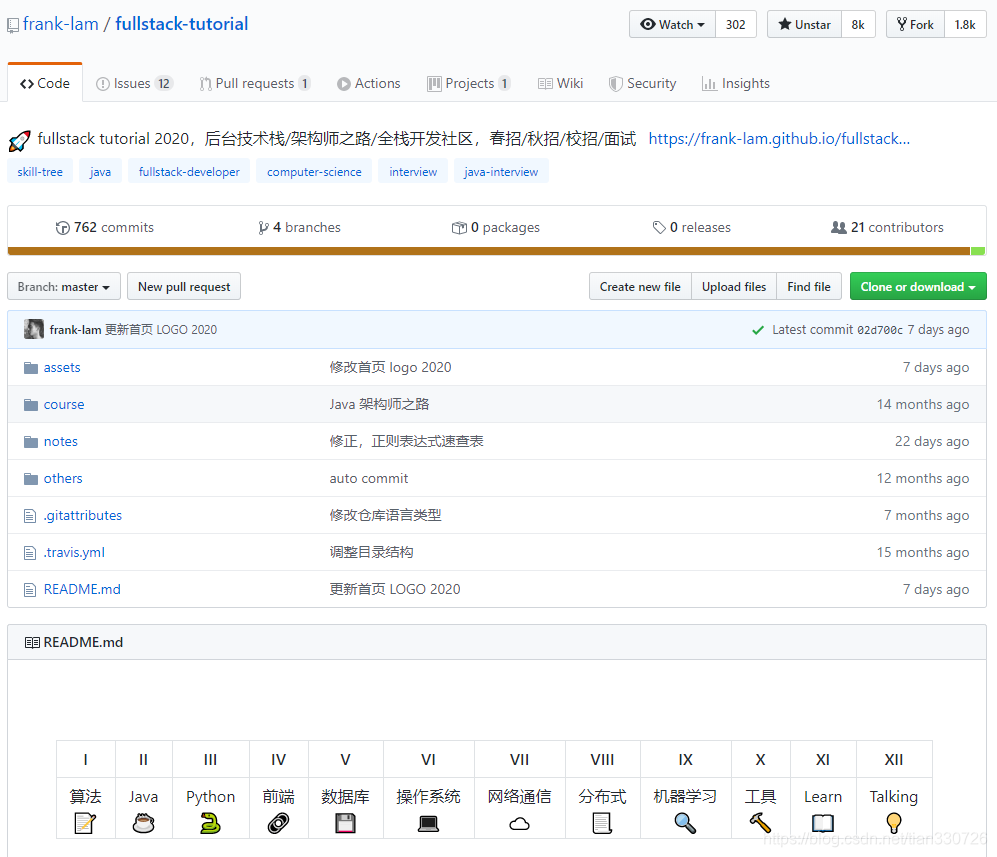The height and width of the screenshot is (857, 997).
Task: Expand the Clone or download menu
Action: click(918, 287)
